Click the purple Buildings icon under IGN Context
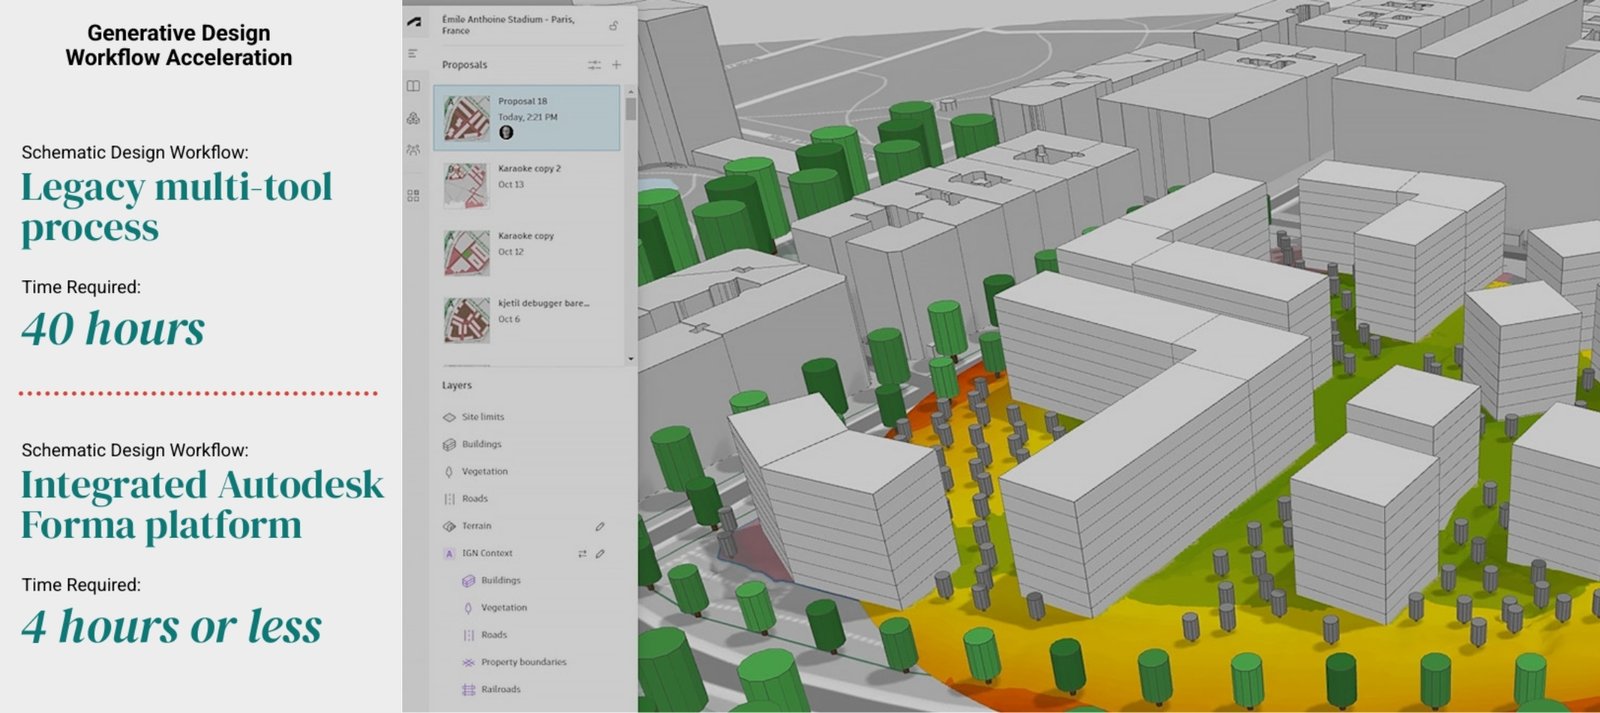This screenshot has height=713, width=1600. tap(468, 580)
